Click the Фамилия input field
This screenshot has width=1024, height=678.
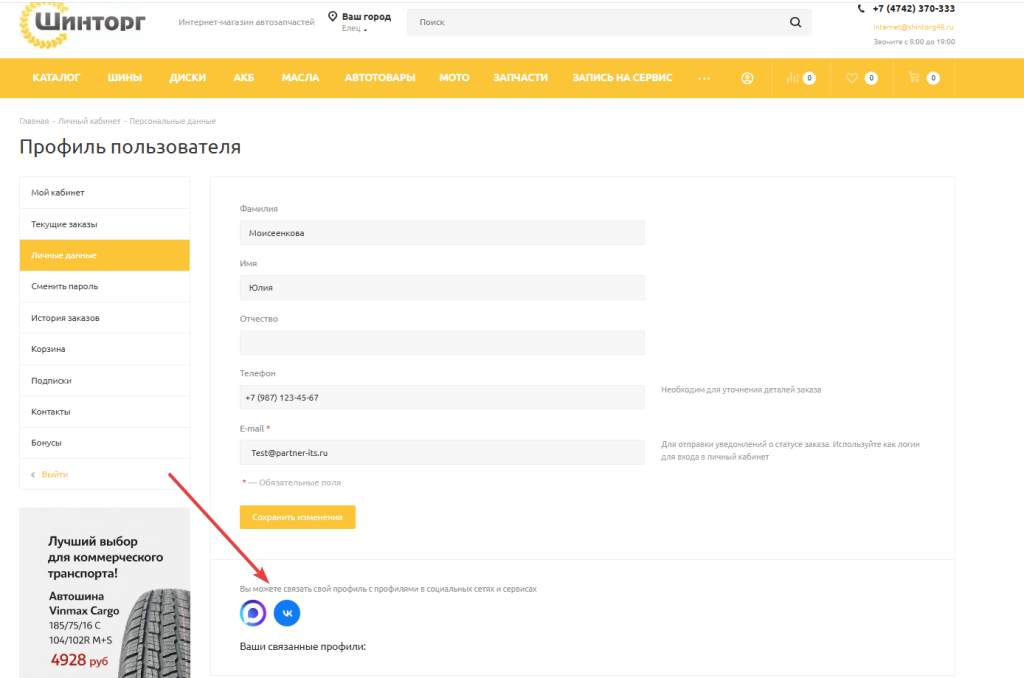(442, 233)
